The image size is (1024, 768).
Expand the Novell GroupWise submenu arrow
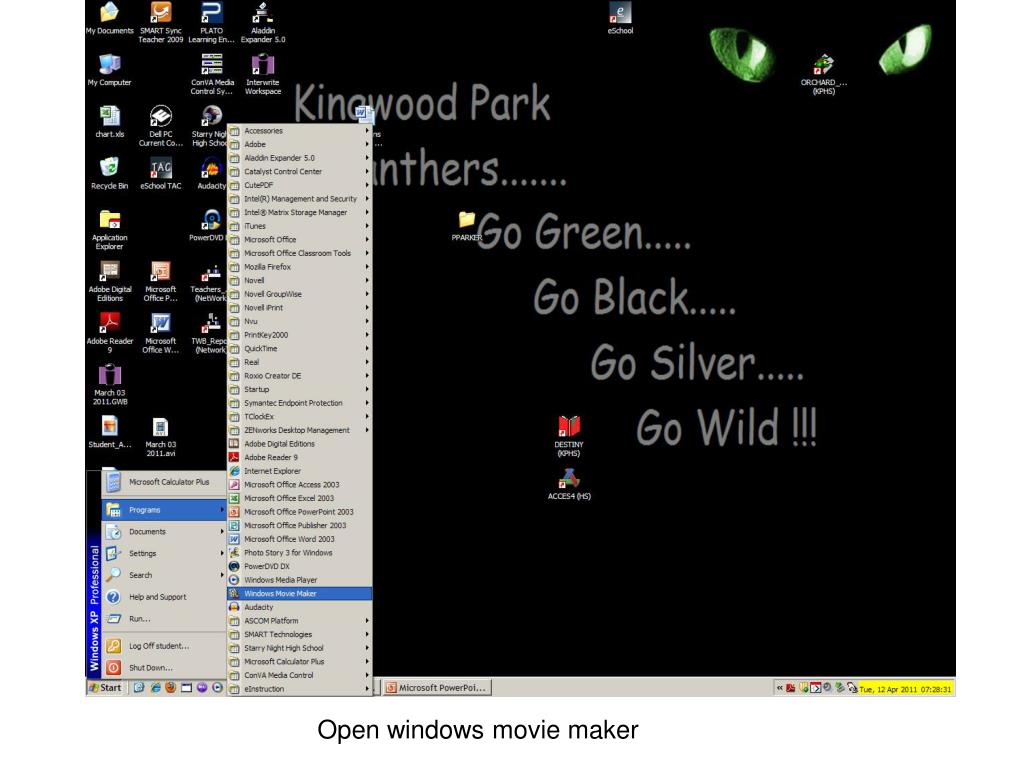tap(367, 294)
